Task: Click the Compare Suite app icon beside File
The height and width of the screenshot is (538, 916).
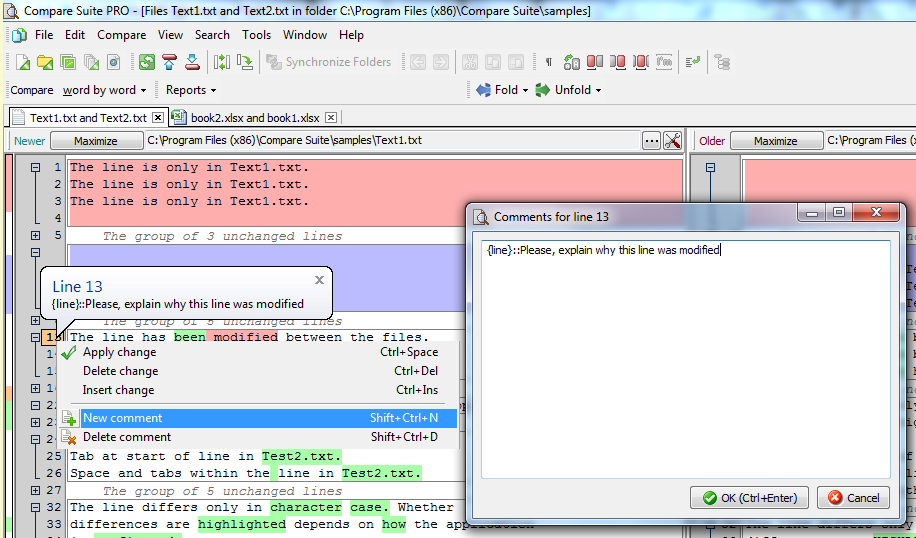Action: (19, 36)
